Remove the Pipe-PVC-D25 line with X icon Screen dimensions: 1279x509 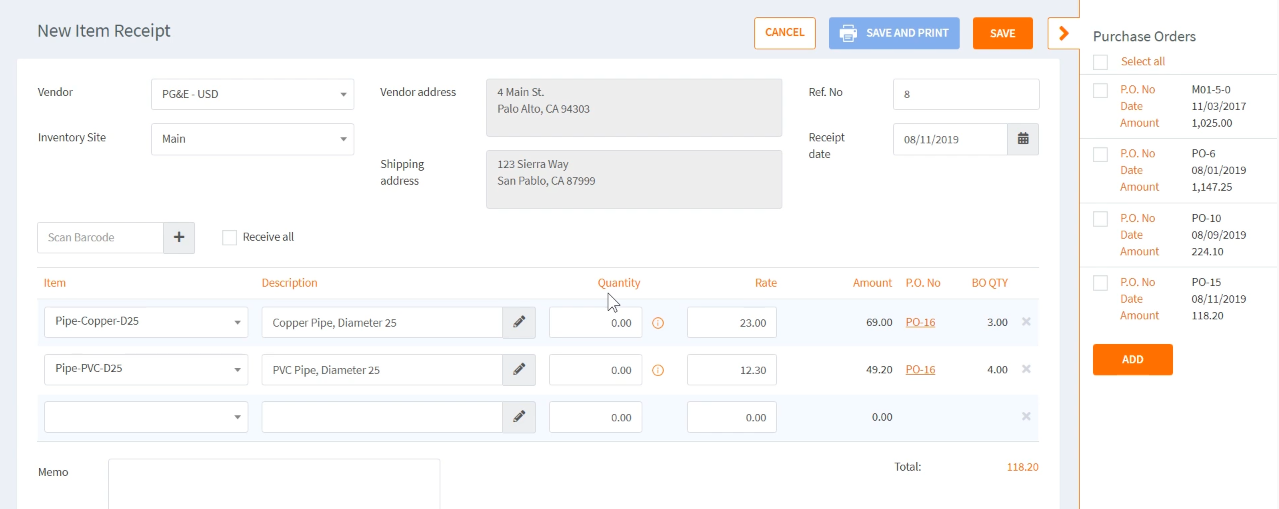[1026, 369]
